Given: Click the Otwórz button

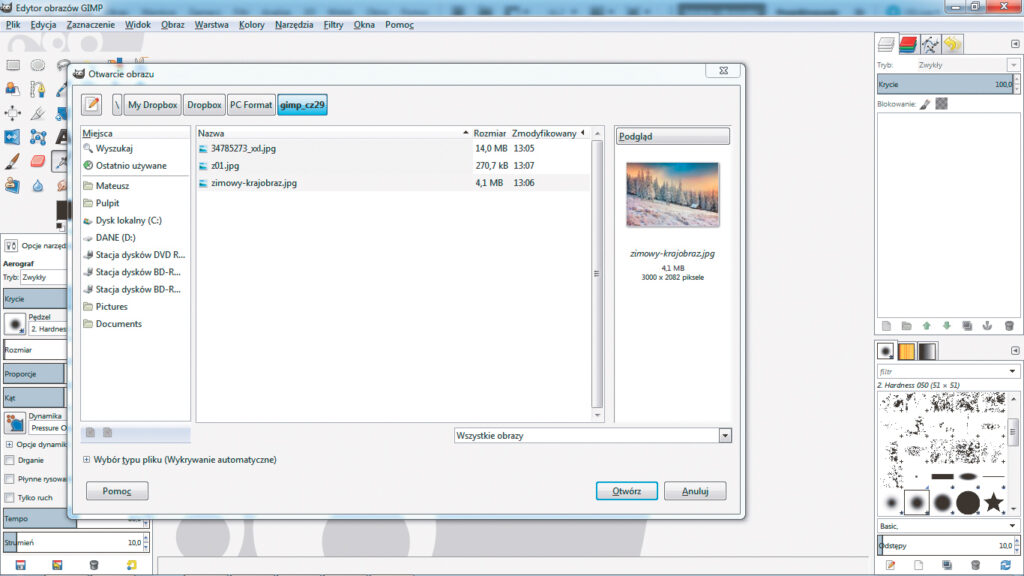Looking at the screenshot, I should click(626, 491).
